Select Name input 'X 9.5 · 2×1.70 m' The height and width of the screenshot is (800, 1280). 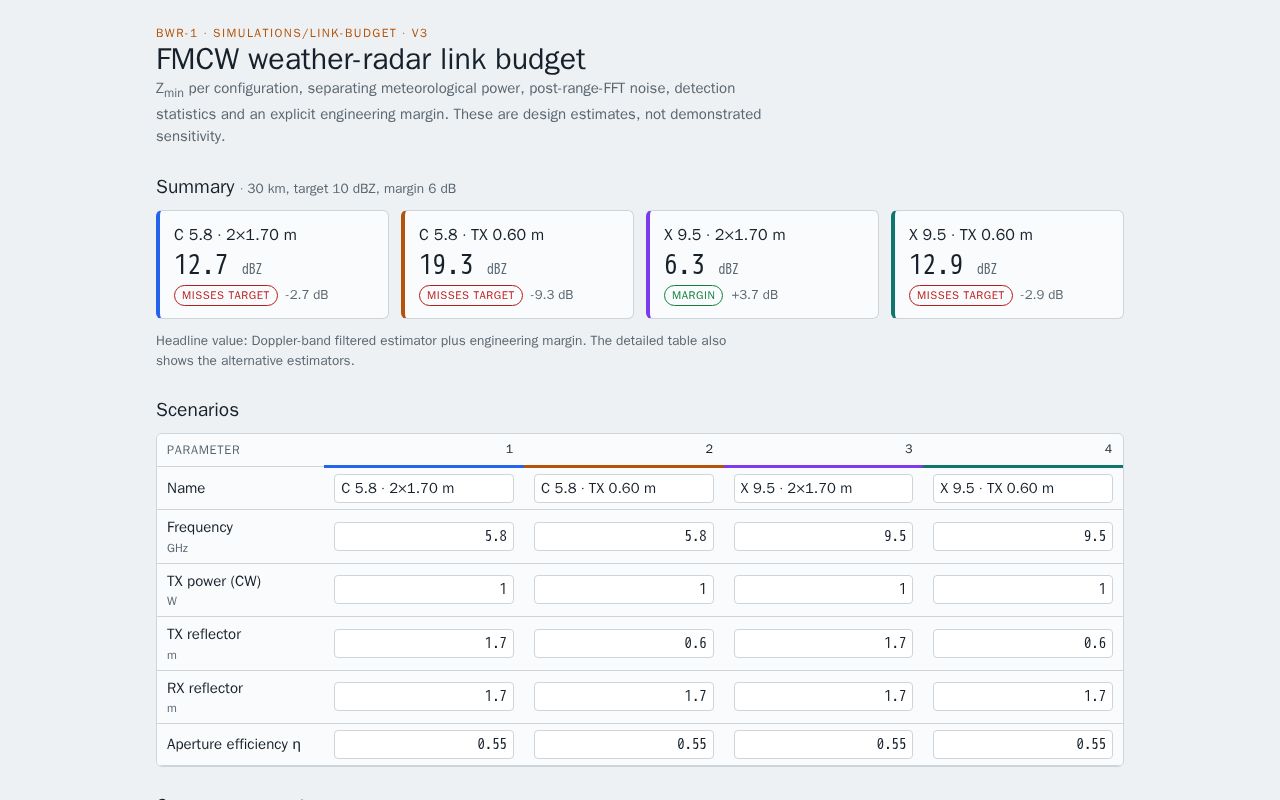coord(823,488)
